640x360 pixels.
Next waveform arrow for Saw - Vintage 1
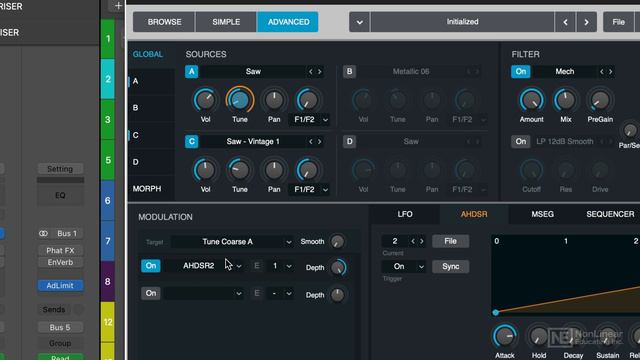pyautogui.click(x=320, y=142)
